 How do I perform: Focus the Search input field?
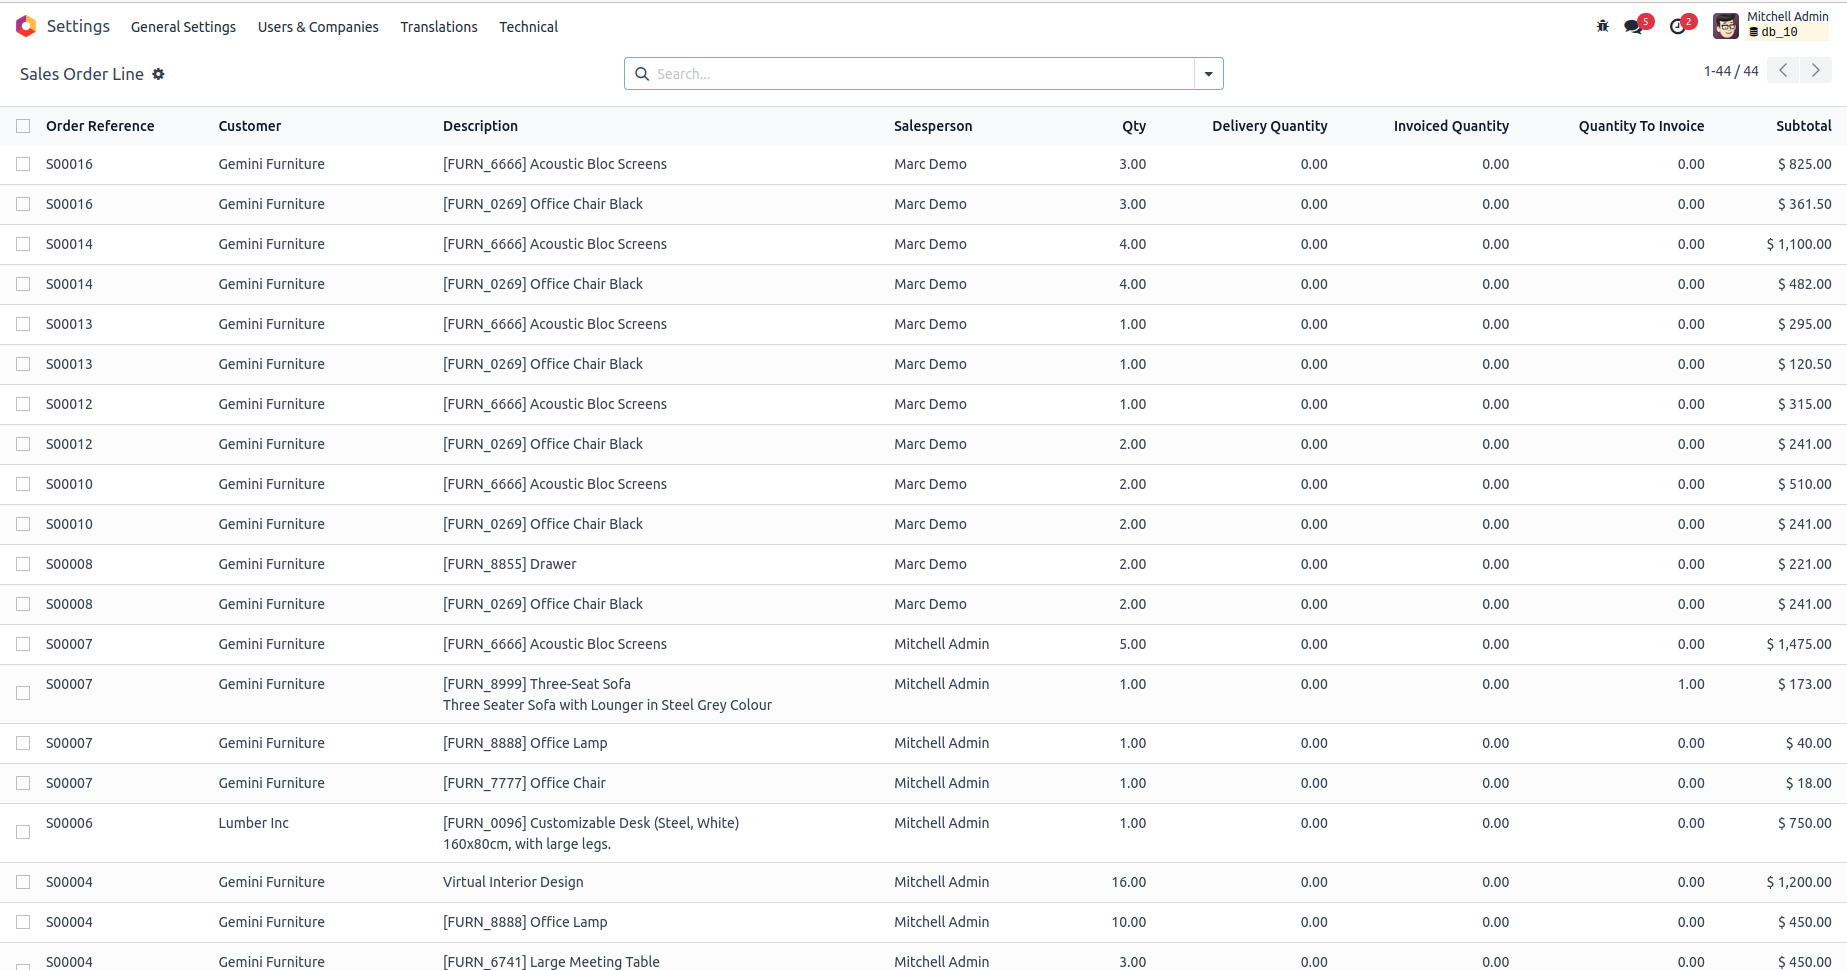pos(920,74)
